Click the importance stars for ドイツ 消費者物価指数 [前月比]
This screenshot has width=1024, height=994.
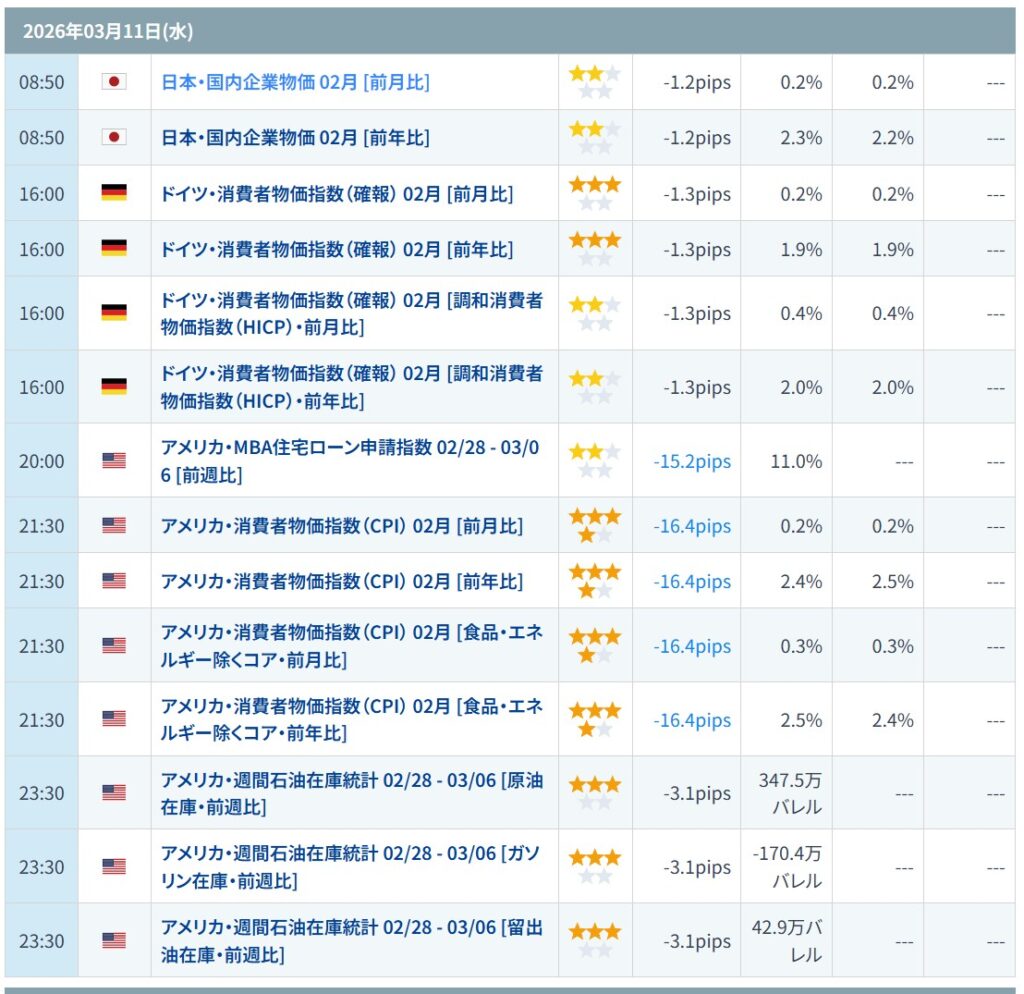594,194
